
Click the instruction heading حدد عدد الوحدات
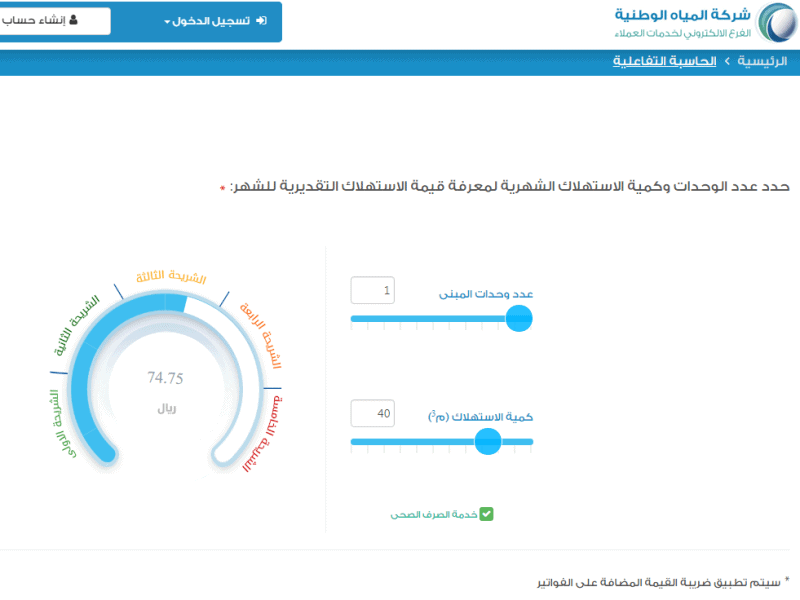click(x=510, y=186)
